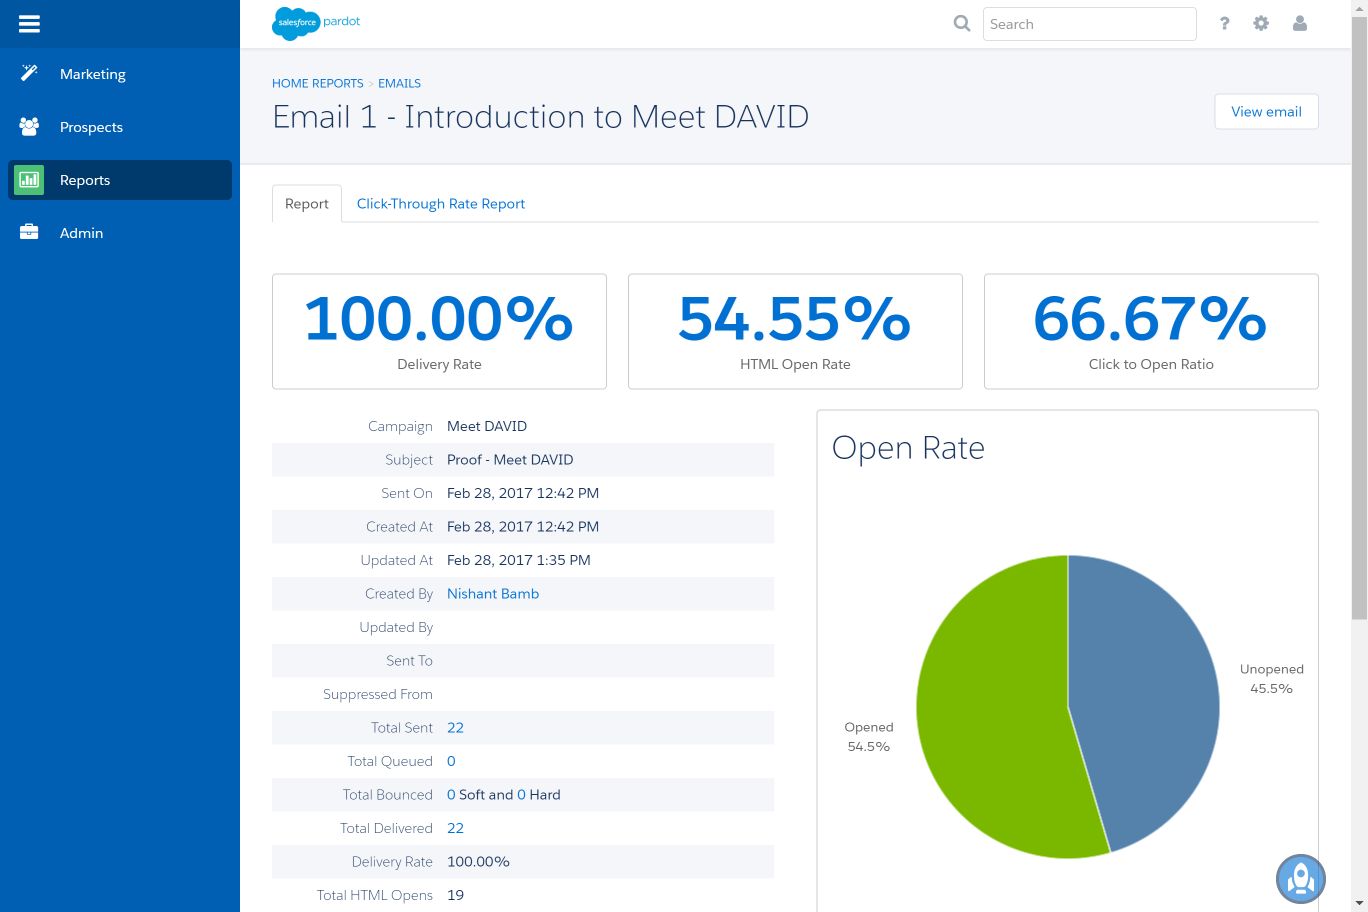
Task: Select the Reports menu item
Action: coord(120,180)
